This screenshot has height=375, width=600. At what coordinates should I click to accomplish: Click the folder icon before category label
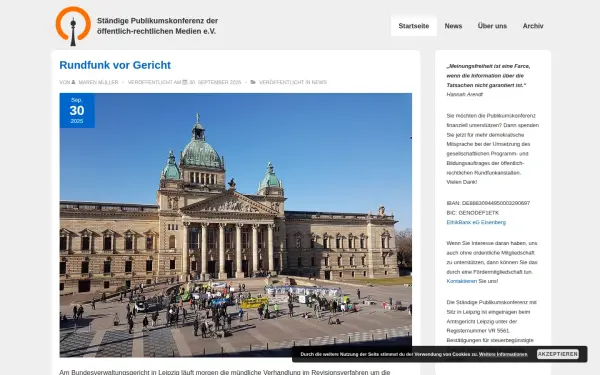click(253, 82)
